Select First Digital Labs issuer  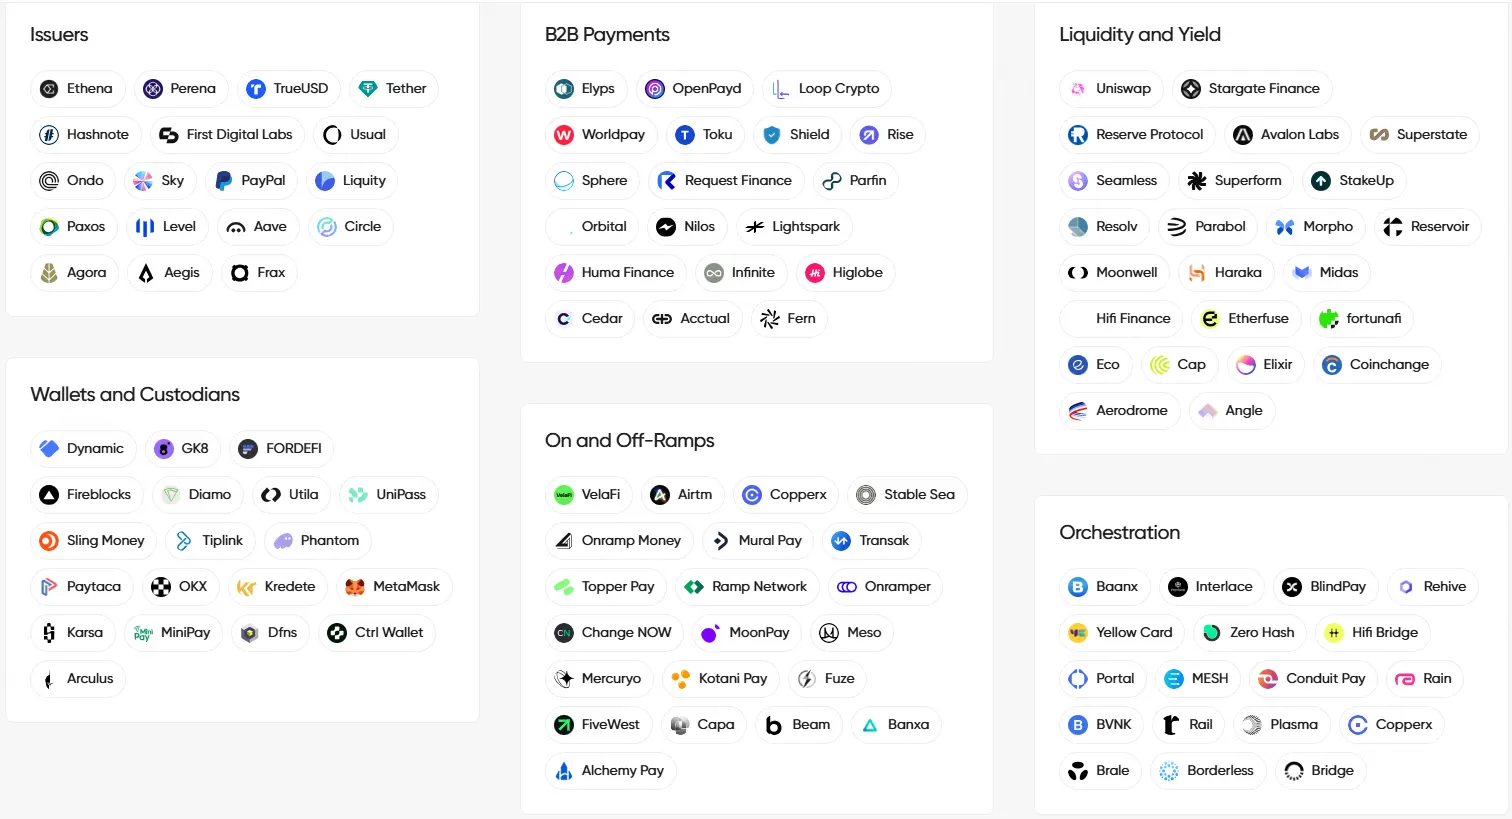(x=227, y=135)
